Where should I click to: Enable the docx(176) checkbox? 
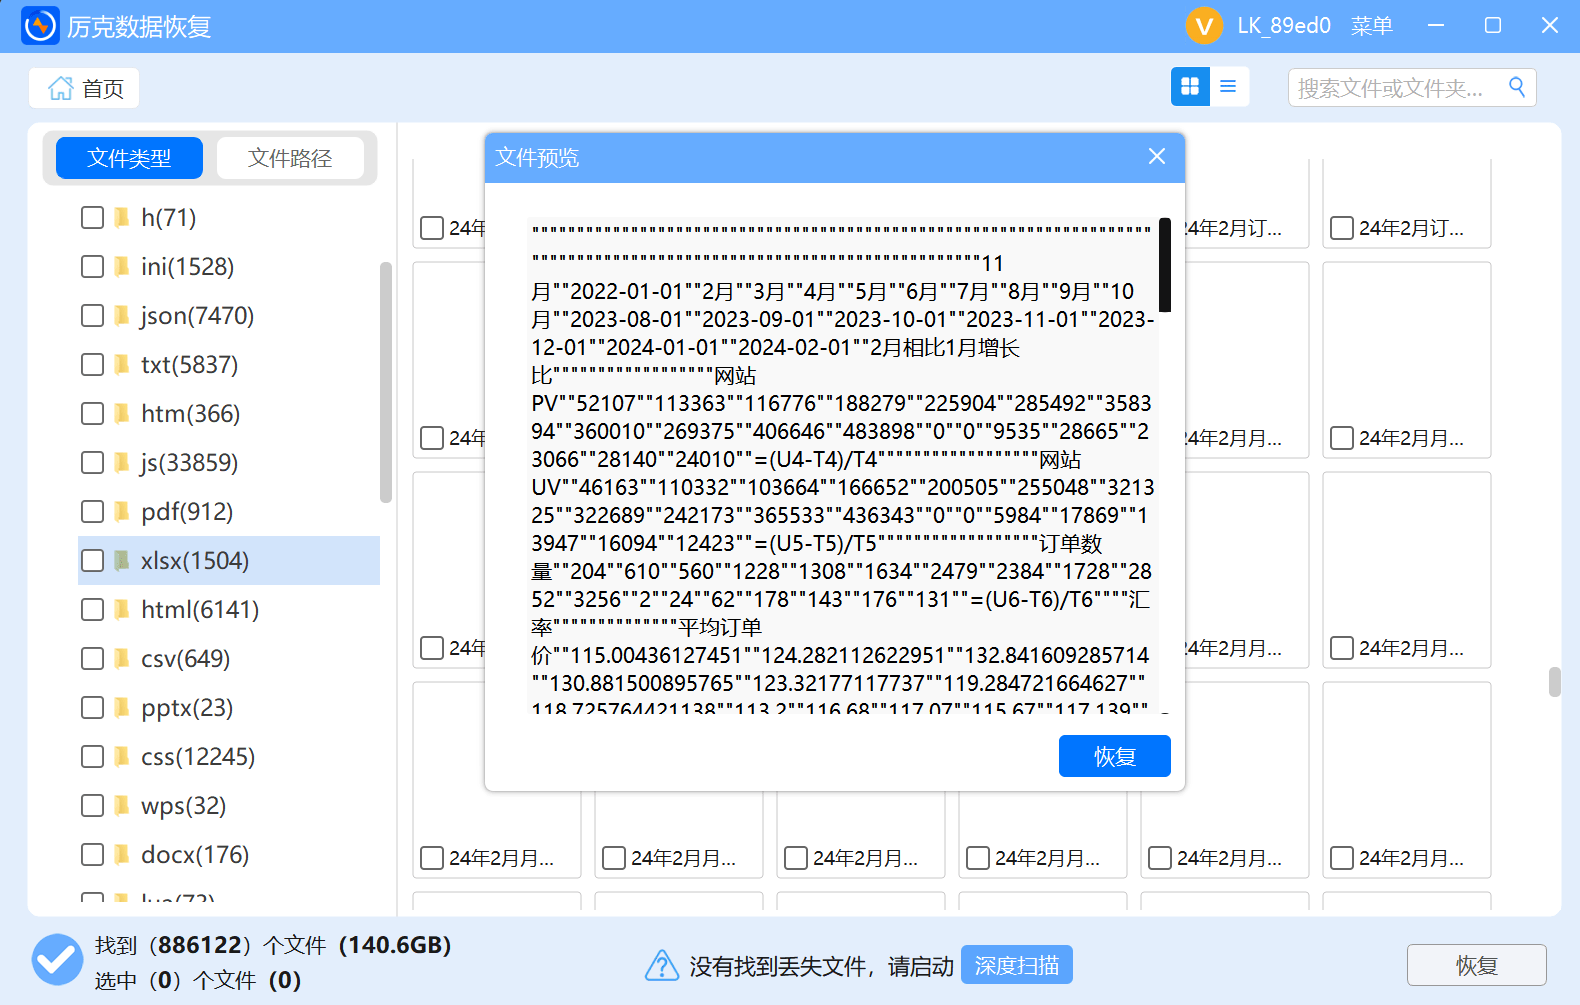point(92,855)
